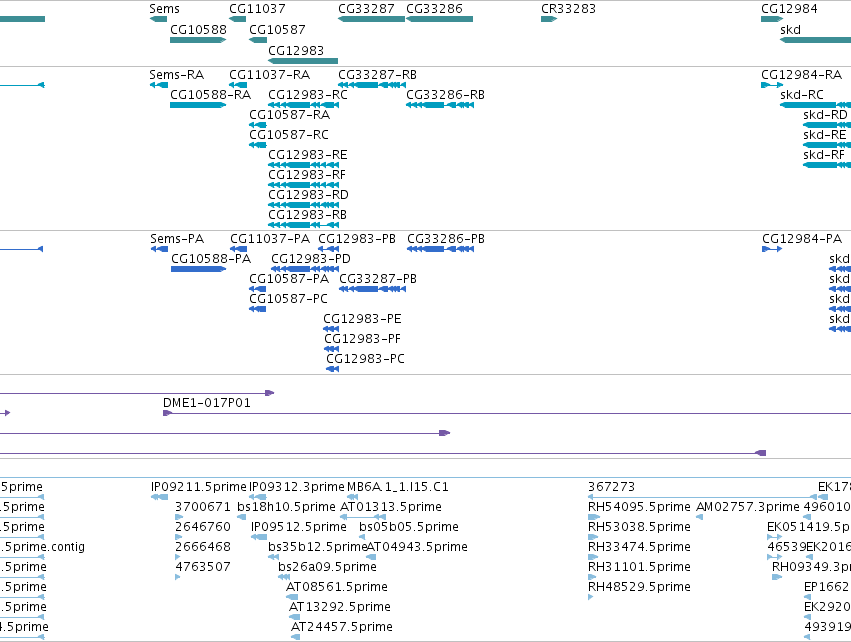Select EST AT13292.5prime
Screen dimensions: 851x642
click(340, 608)
